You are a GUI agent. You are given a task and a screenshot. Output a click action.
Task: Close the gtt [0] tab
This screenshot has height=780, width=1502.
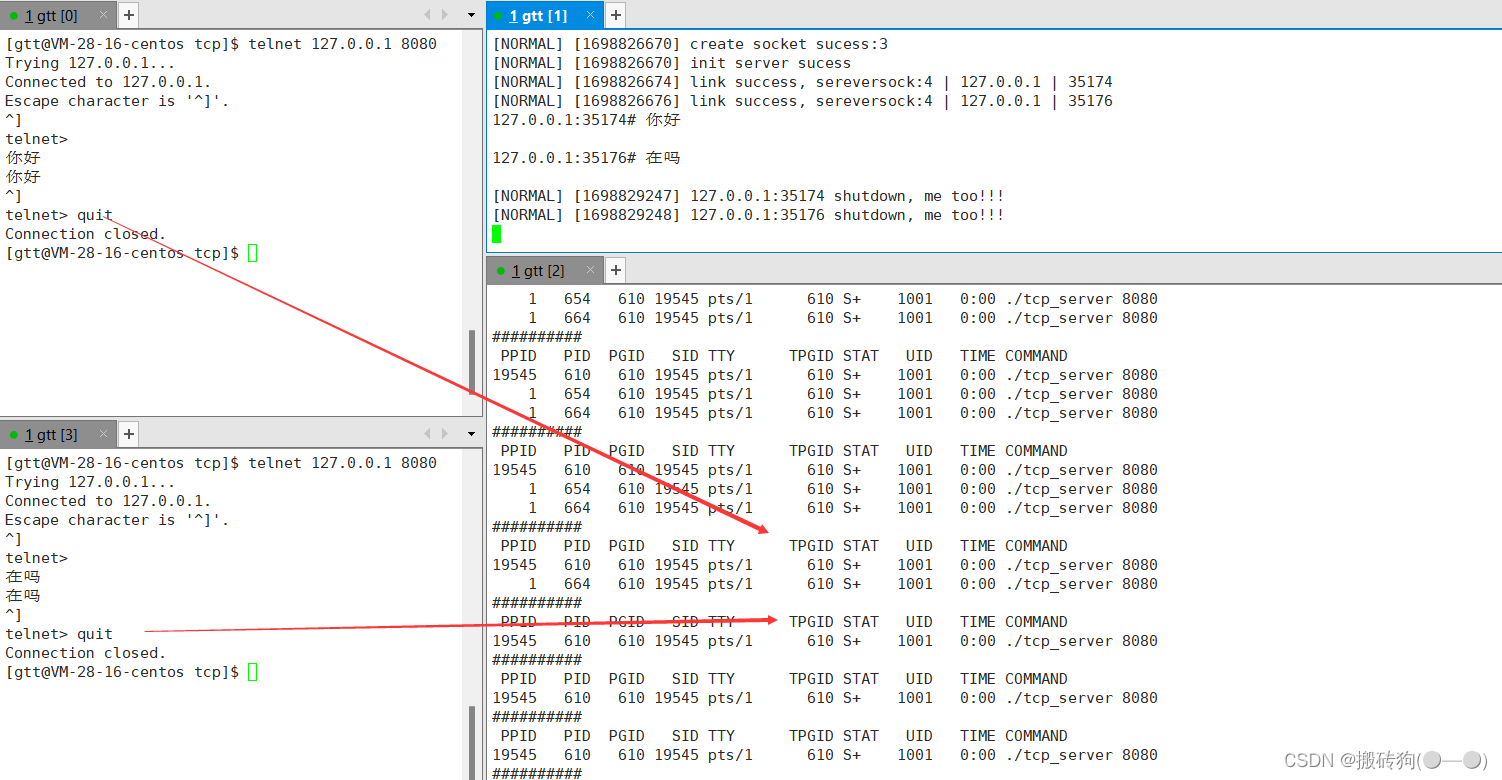(104, 15)
